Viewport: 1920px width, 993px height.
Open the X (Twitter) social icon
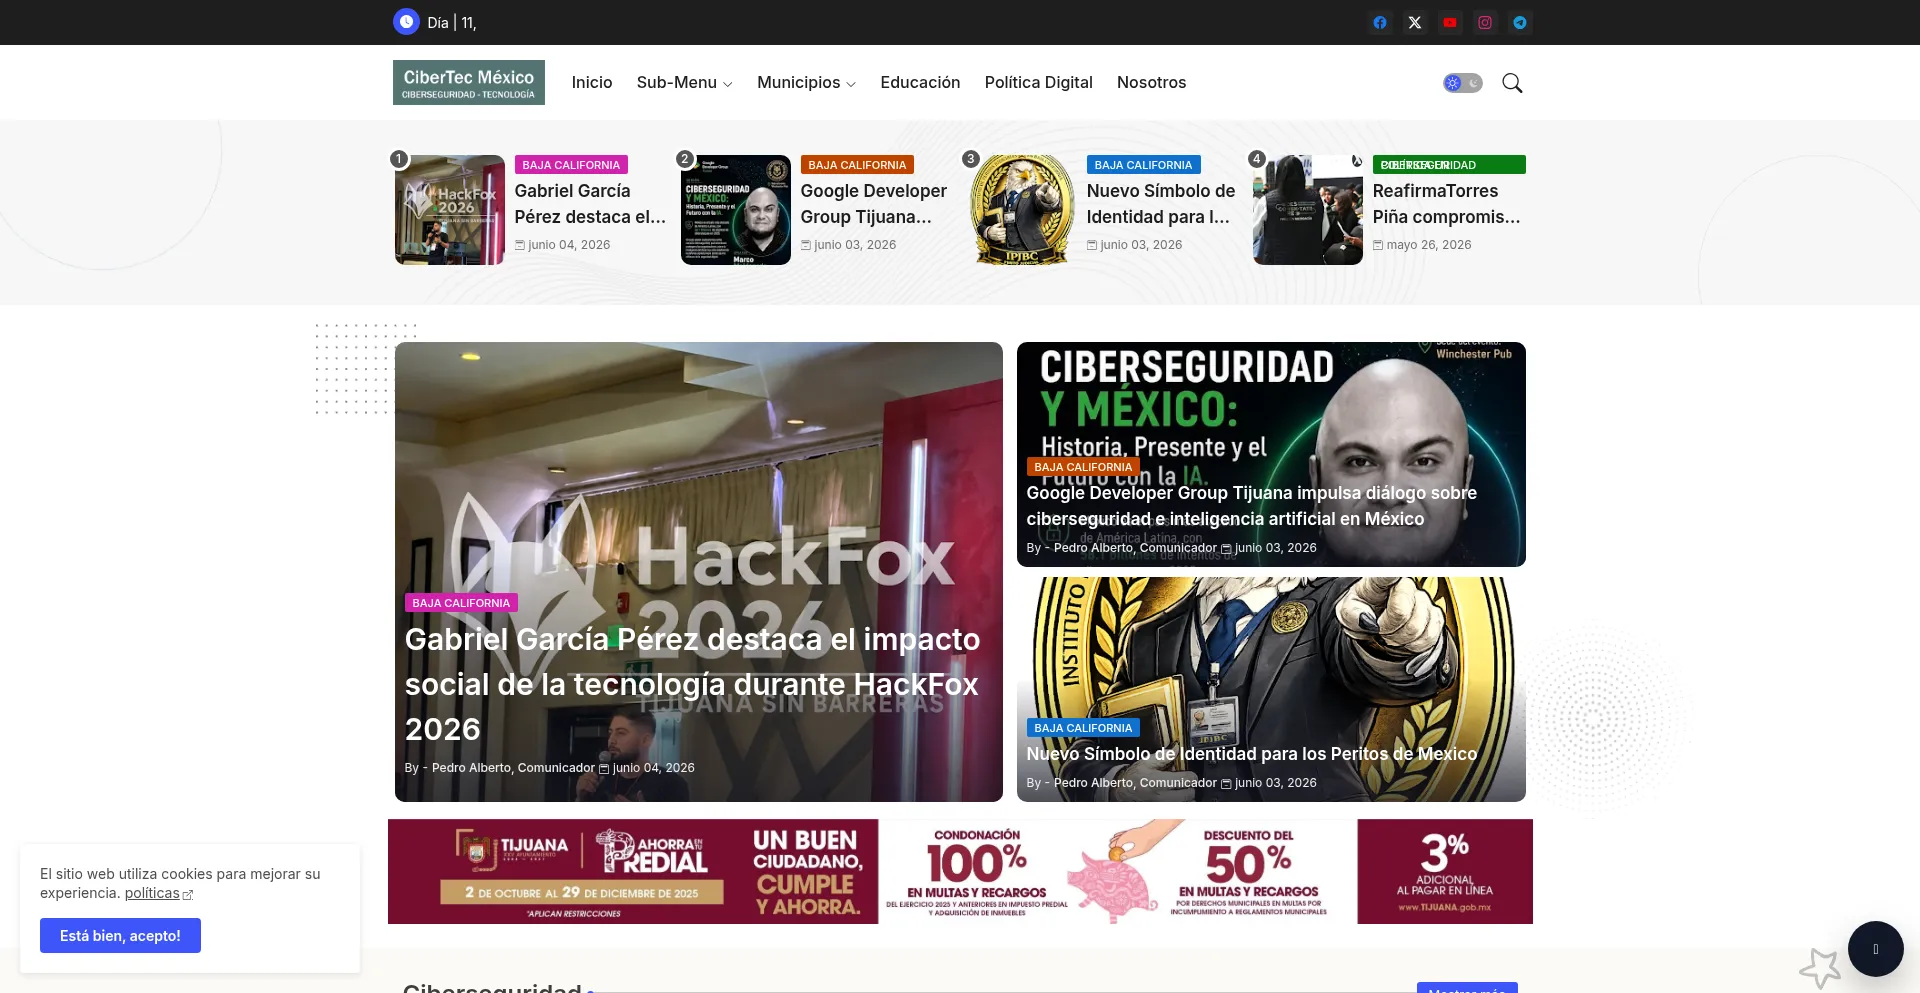[1415, 22]
